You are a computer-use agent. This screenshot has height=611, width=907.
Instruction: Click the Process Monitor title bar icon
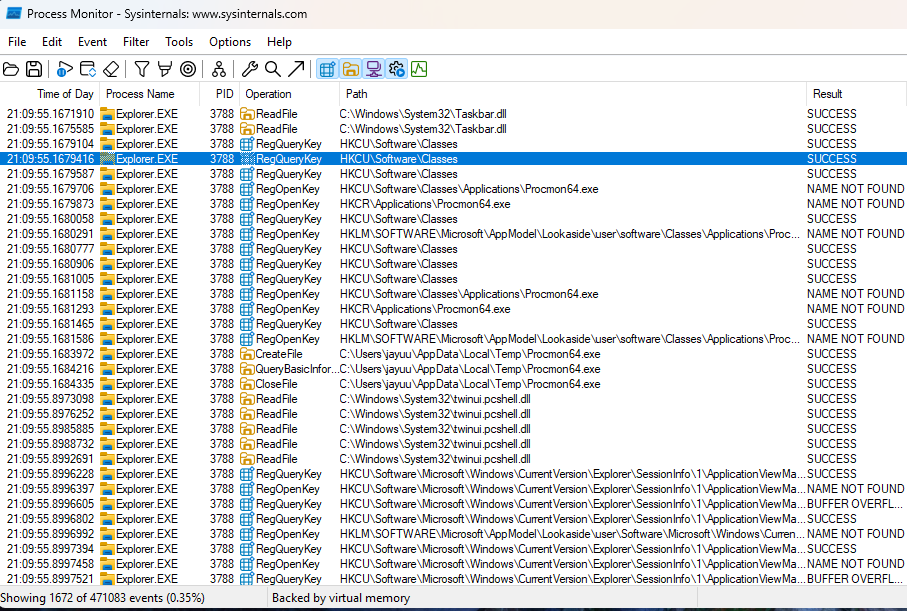[x=13, y=13]
